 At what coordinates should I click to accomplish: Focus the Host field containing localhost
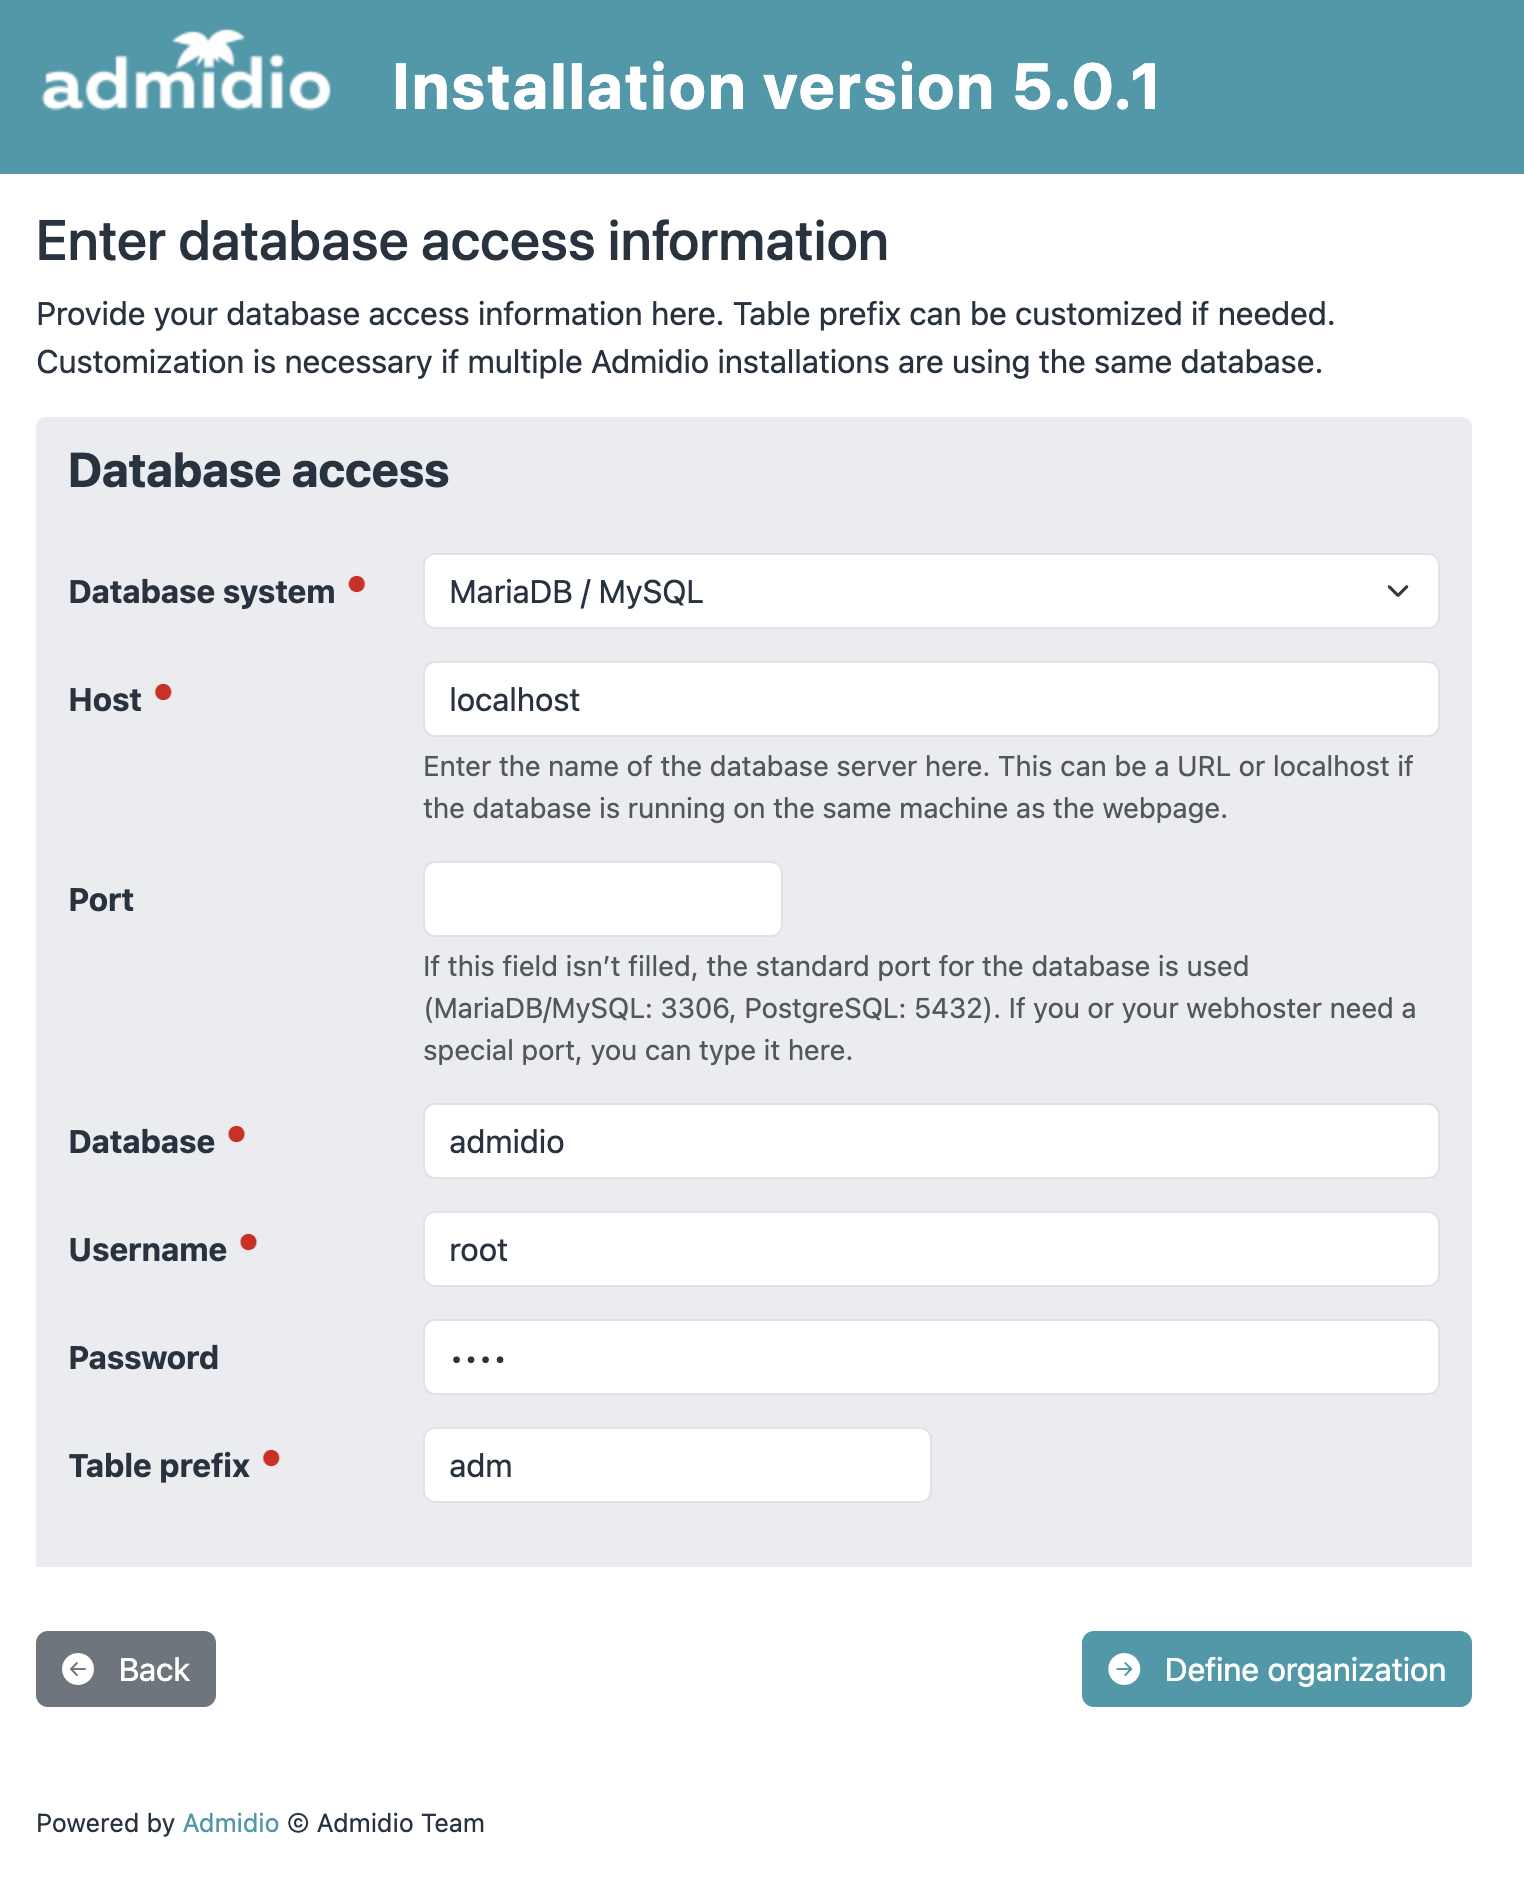click(931, 699)
